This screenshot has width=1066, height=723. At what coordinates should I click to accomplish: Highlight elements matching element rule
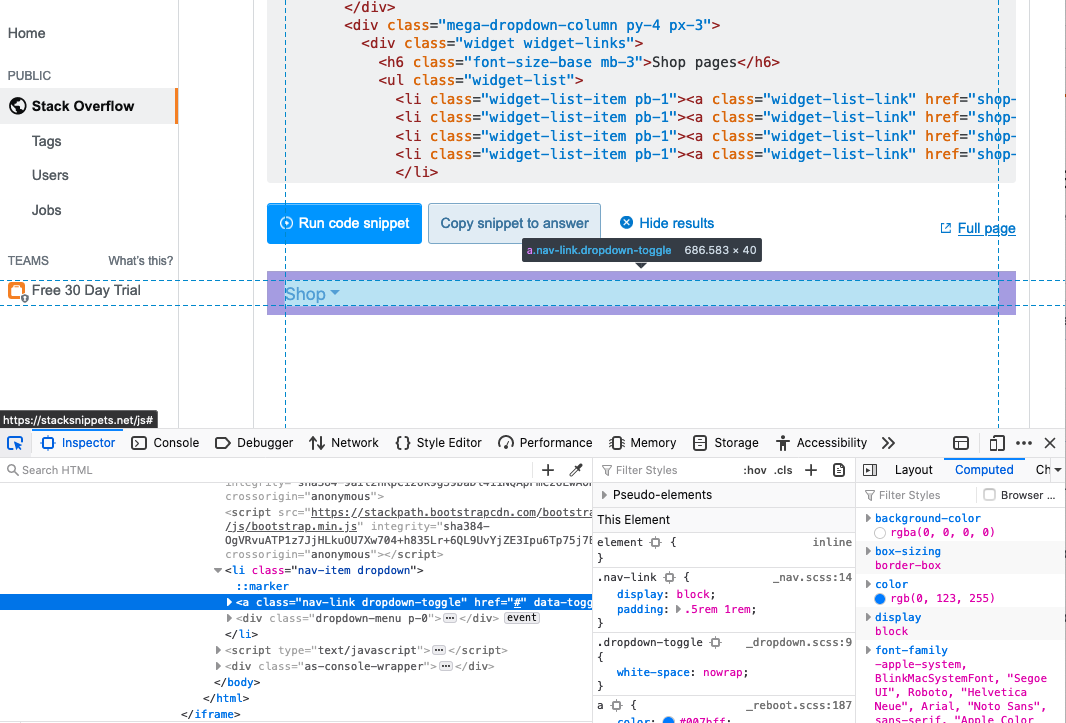point(655,542)
